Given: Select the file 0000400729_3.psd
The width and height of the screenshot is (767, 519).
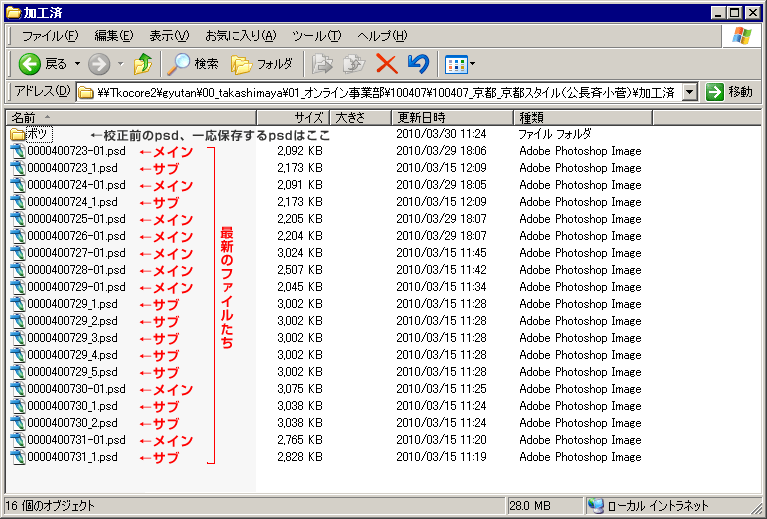Looking at the screenshot, I should [72, 338].
